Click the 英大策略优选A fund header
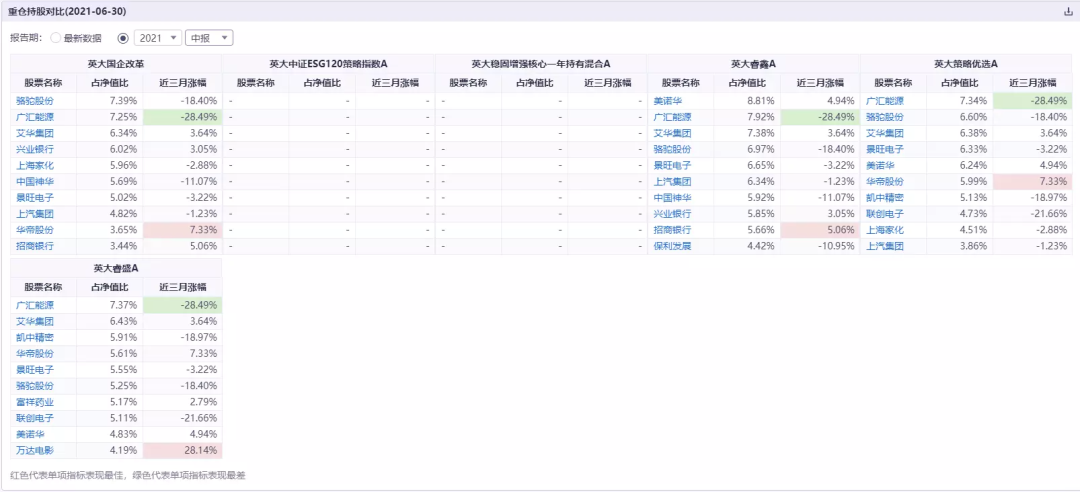The image size is (1080, 492). 966,64
